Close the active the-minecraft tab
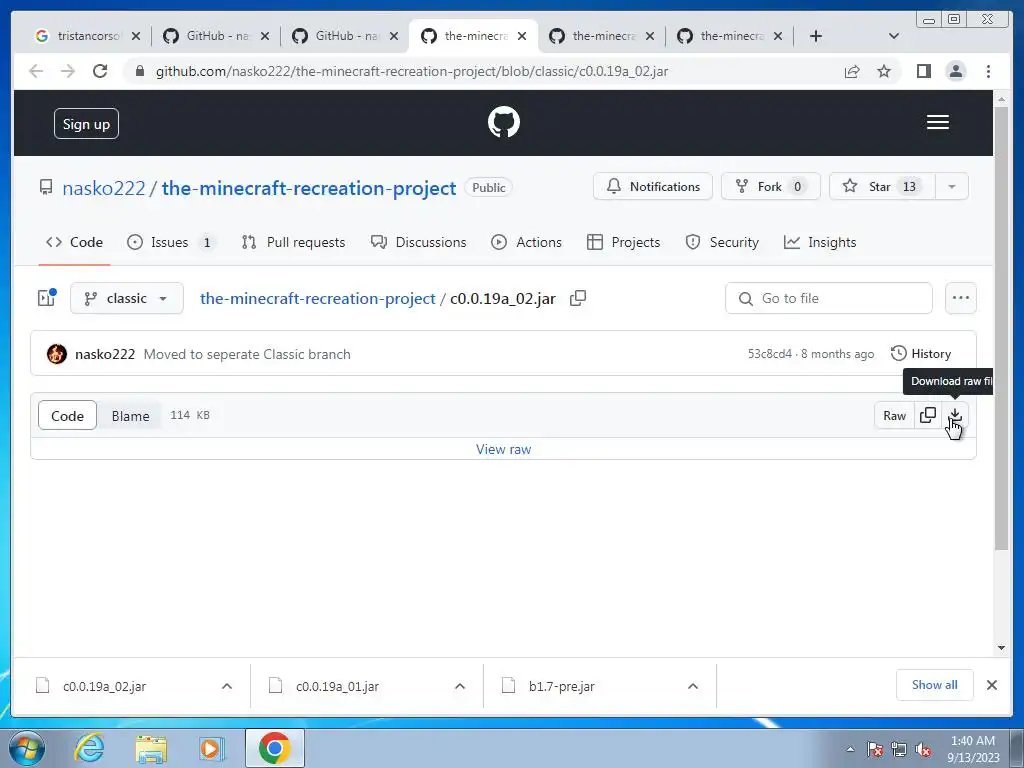This screenshot has height=768, width=1024. point(522,36)
